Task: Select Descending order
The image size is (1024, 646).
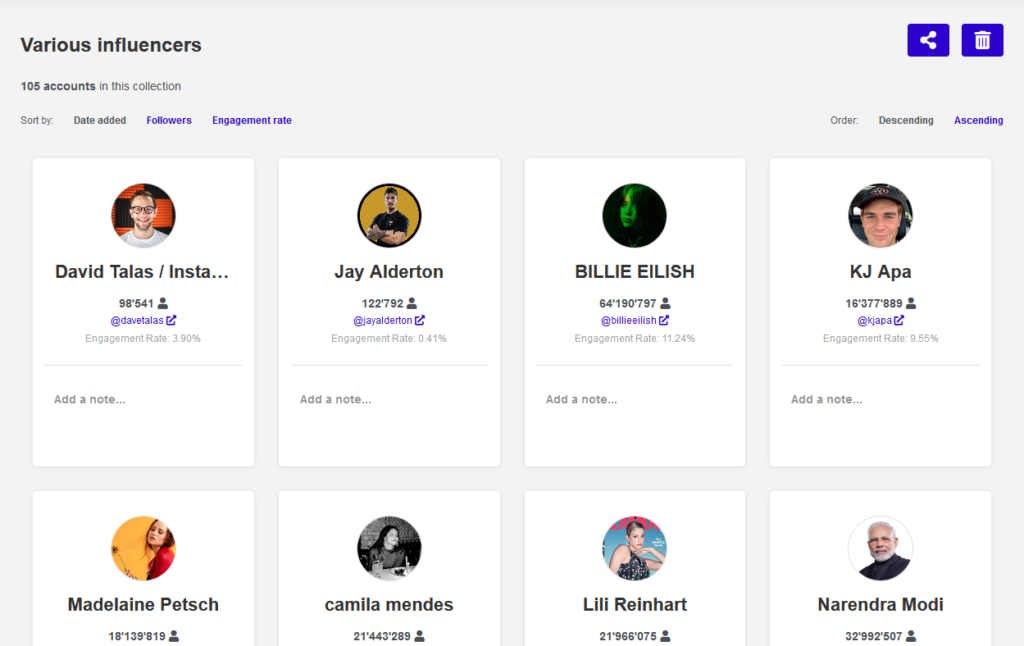Action: pos(906,120)
